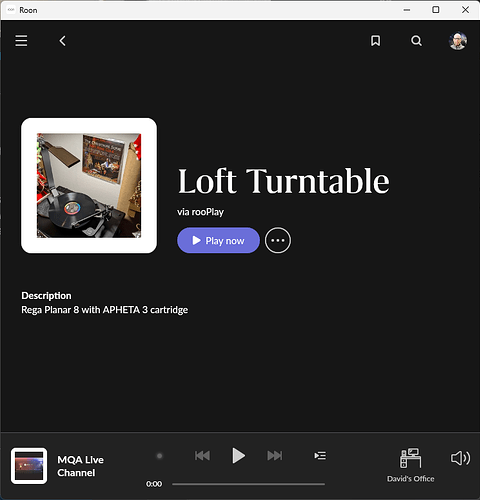Open the three-dots more options menu
Screen dimensions: 480x500
278,240
